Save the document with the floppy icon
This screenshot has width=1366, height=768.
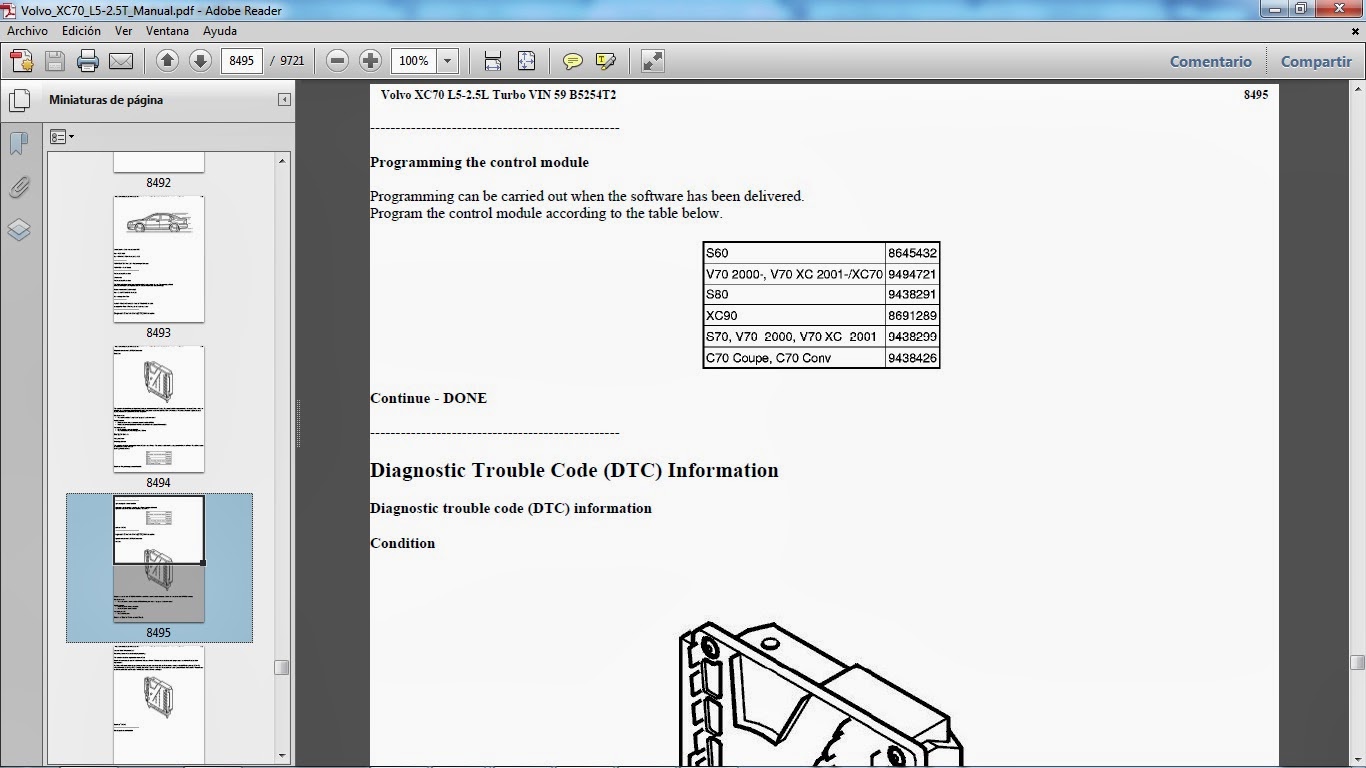pos(55,61)
